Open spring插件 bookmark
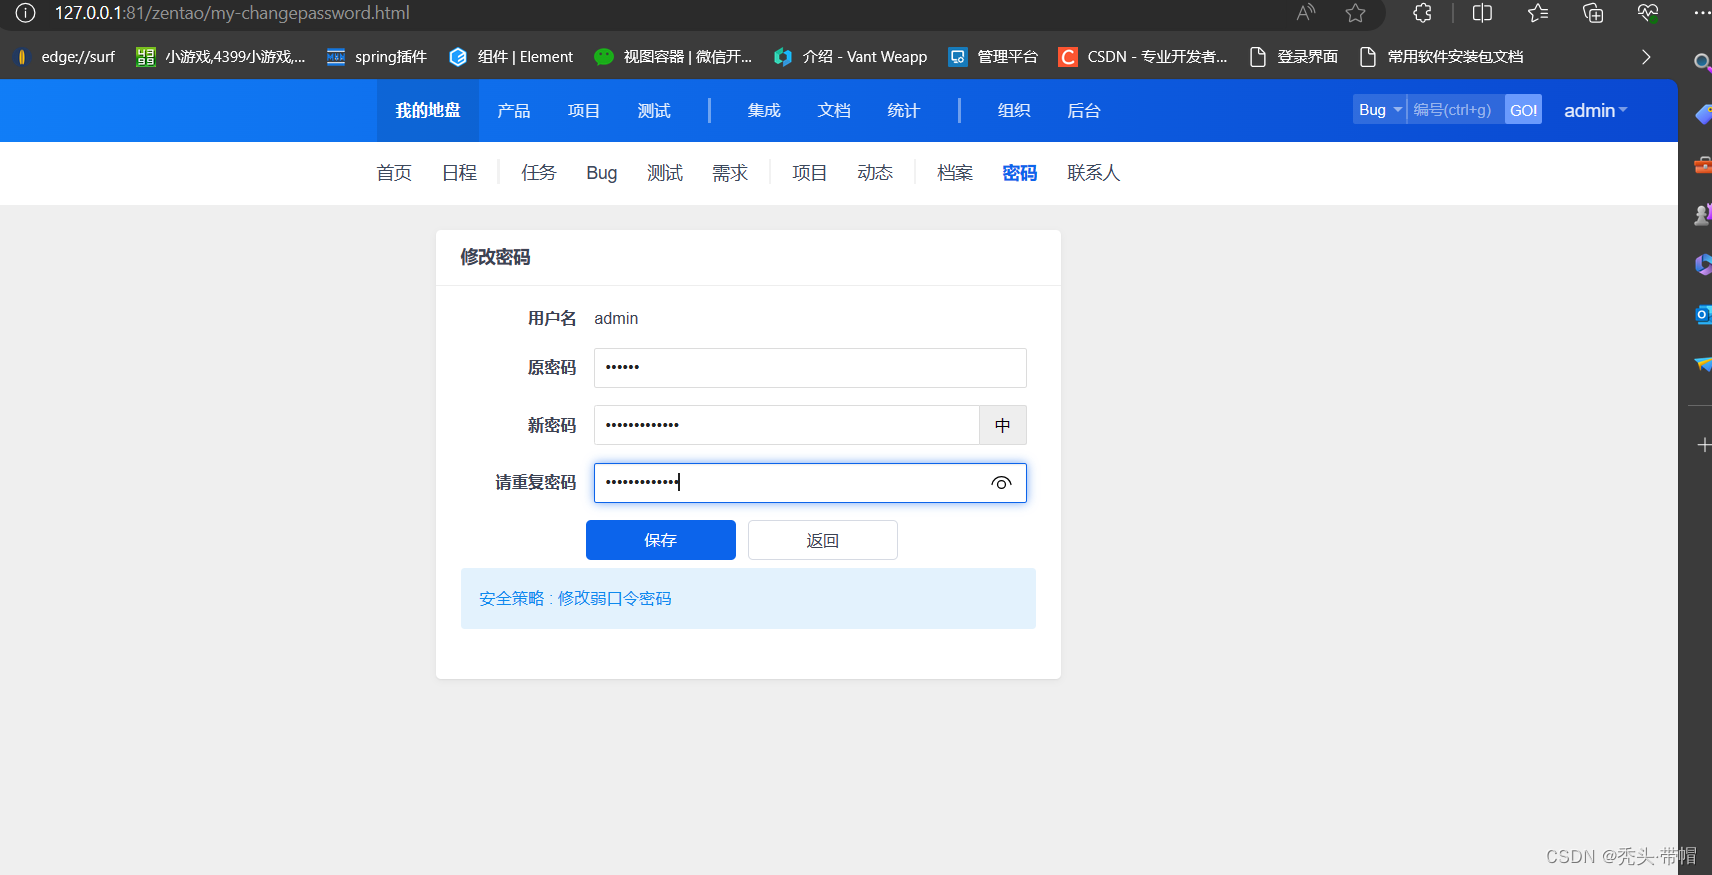 (x=377, y=57)
